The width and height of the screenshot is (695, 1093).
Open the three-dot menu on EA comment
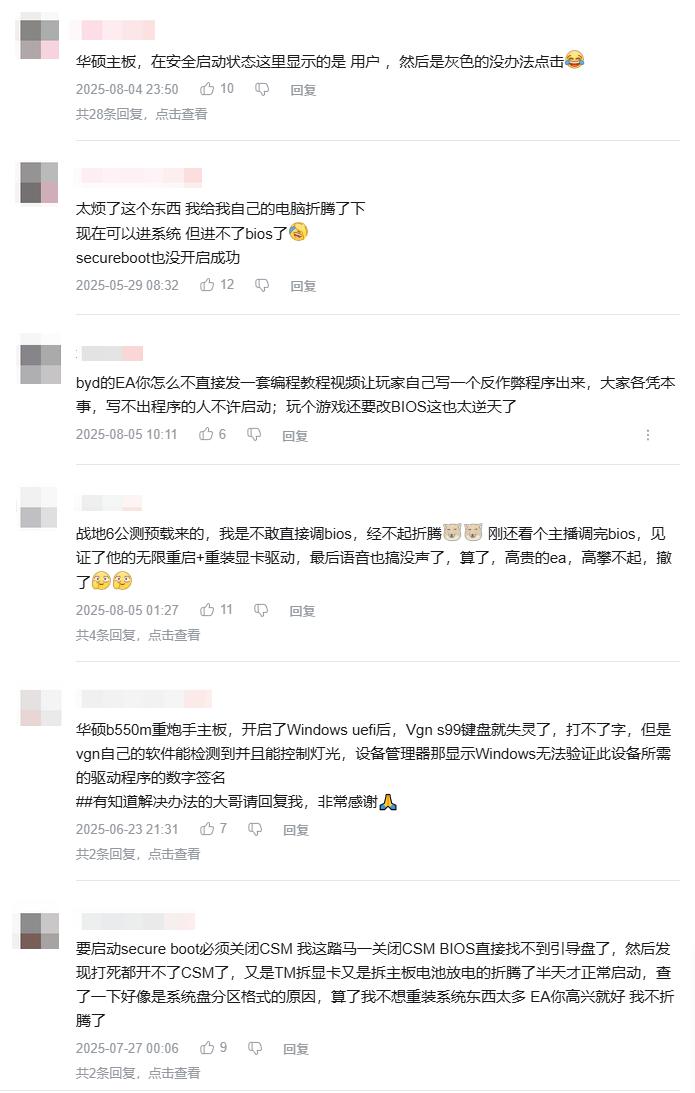648,435
